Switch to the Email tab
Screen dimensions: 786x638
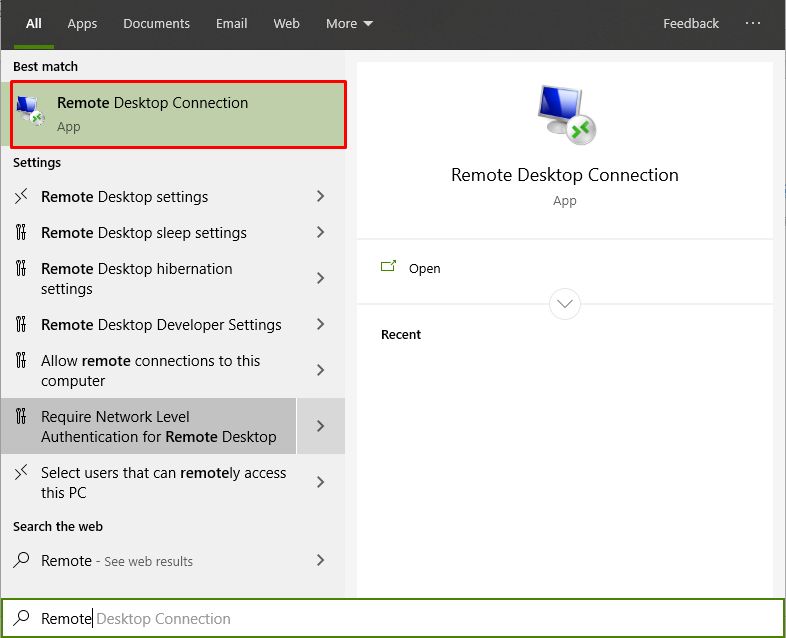click(232, 24)
